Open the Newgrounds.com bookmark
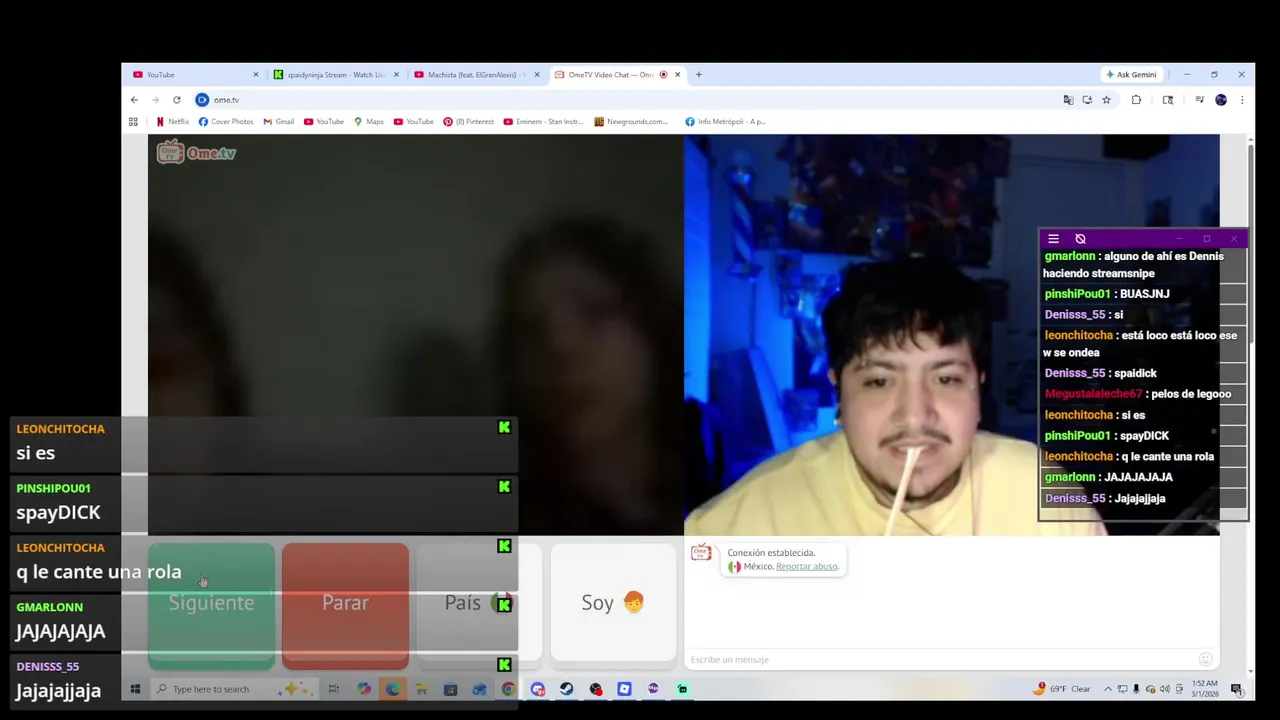 pos(631,122)
